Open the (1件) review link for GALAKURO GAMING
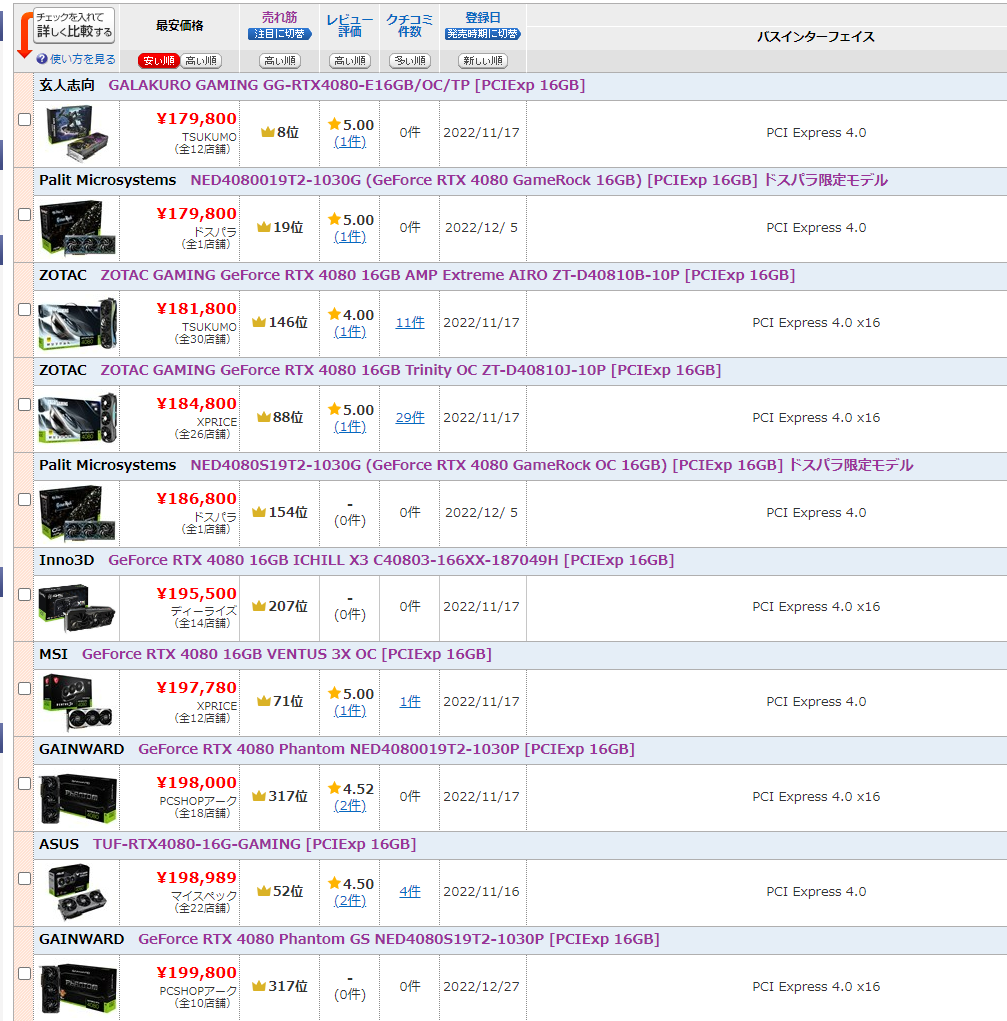Image resolution: width=1007 pixels, height=1021 pixels. pyautogui.click(x=350, y=142)
